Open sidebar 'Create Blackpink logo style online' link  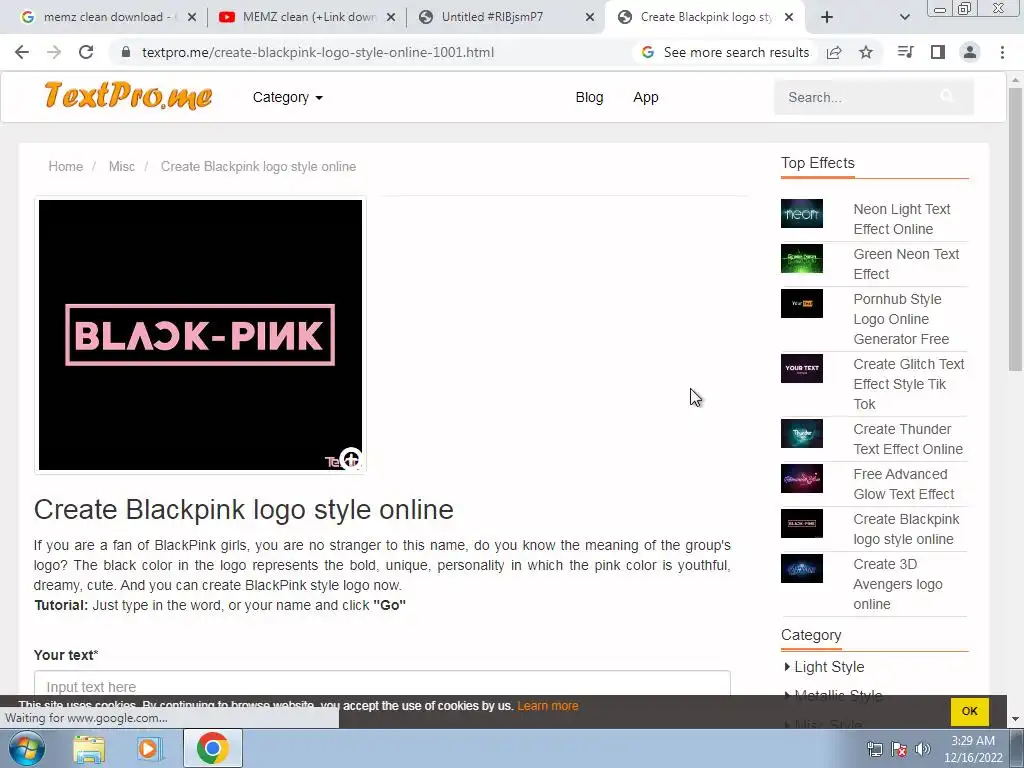[x=906, y=529]
